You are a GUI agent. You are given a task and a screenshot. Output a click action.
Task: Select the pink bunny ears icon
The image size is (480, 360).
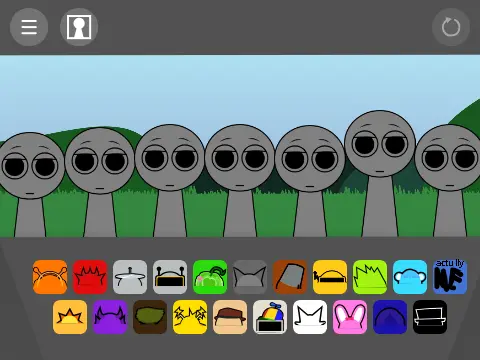(350, 317)
